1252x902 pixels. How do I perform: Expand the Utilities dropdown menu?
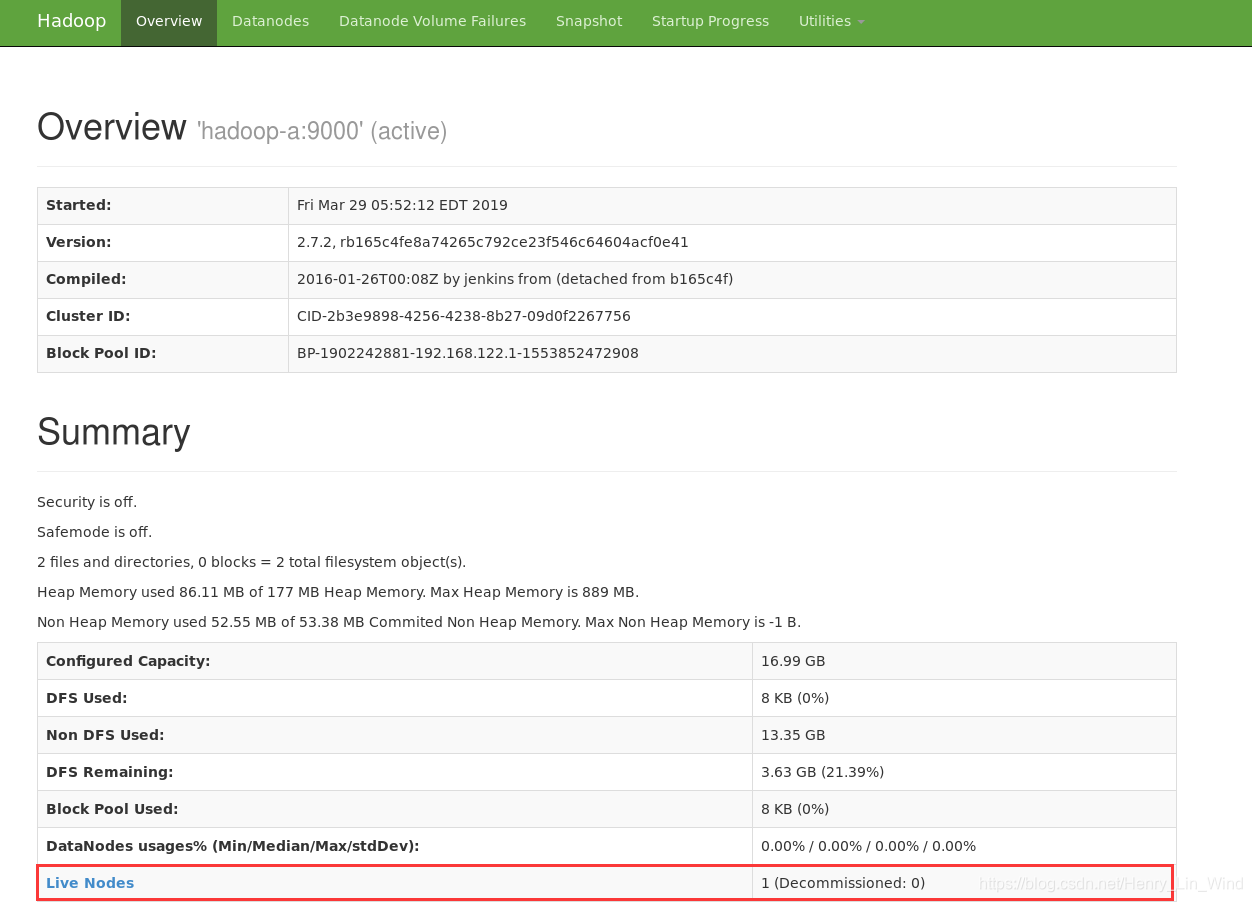831,22
